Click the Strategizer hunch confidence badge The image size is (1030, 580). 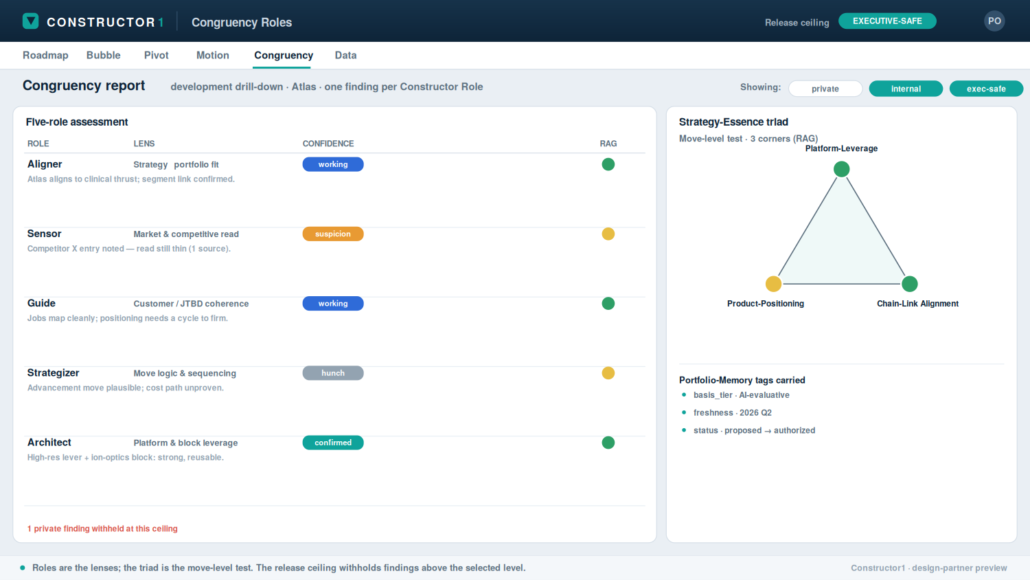pos(333,373)
